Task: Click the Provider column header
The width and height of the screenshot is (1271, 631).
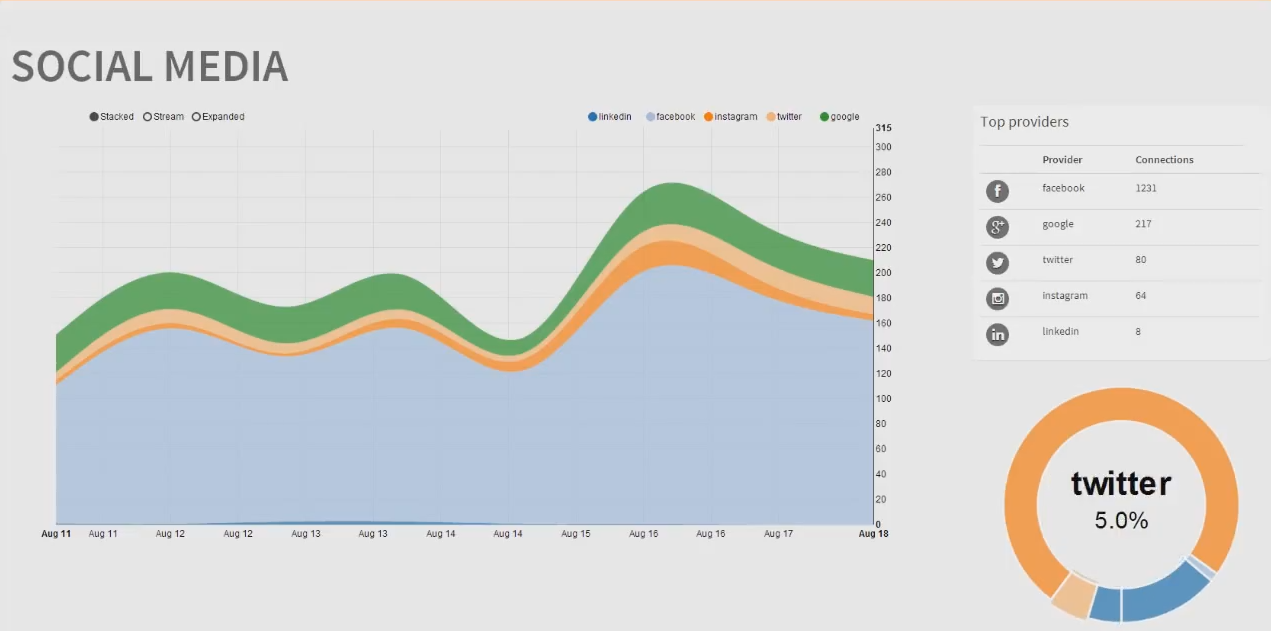Action: (1062, 160)
